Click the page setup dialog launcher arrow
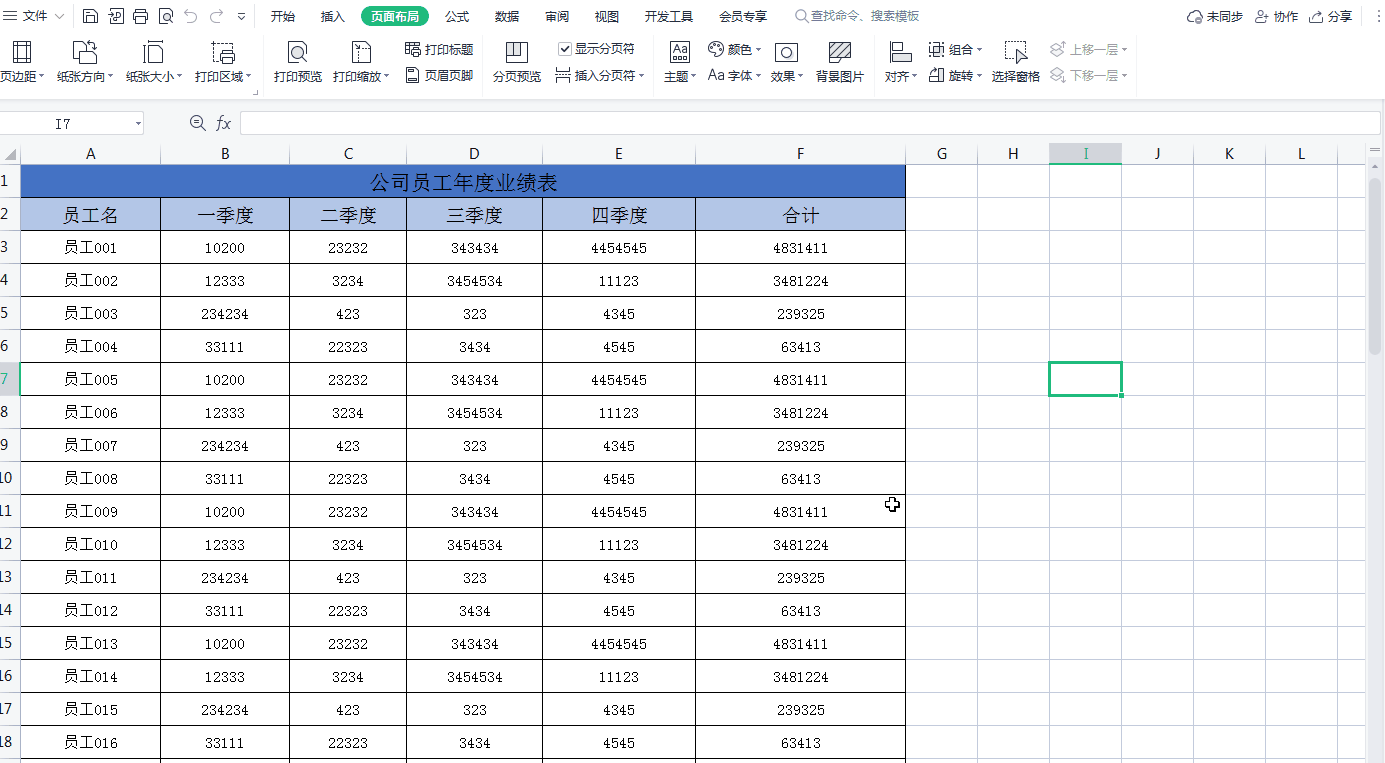Viewport: 1385px width, 763px height. coord(256,93)
